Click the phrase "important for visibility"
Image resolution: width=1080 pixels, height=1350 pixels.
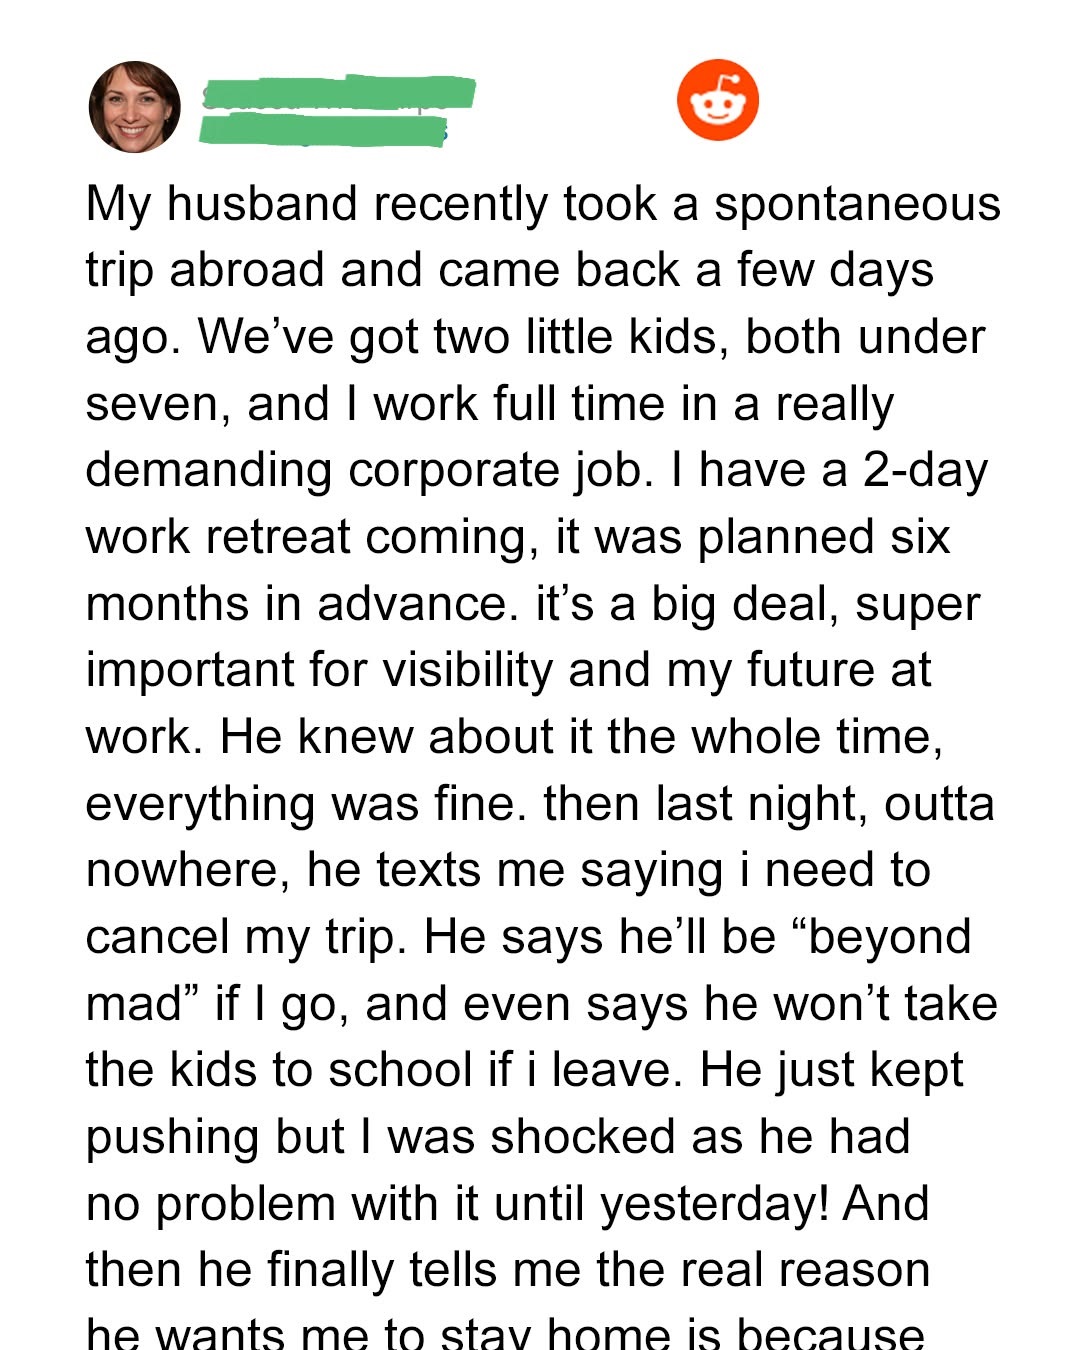click(319, 671)
